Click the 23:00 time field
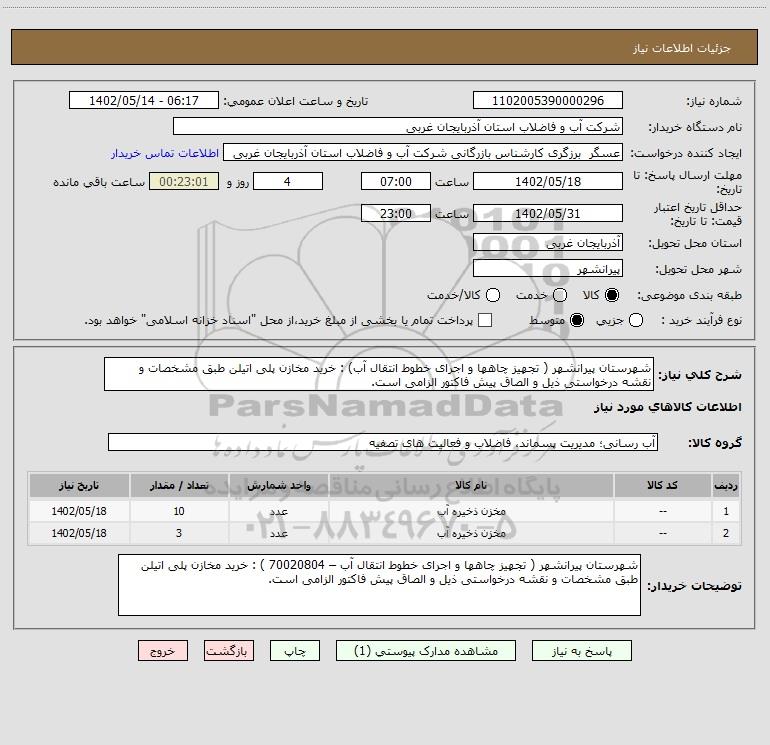This screenshot has width=770, height=745. [396, 213]
